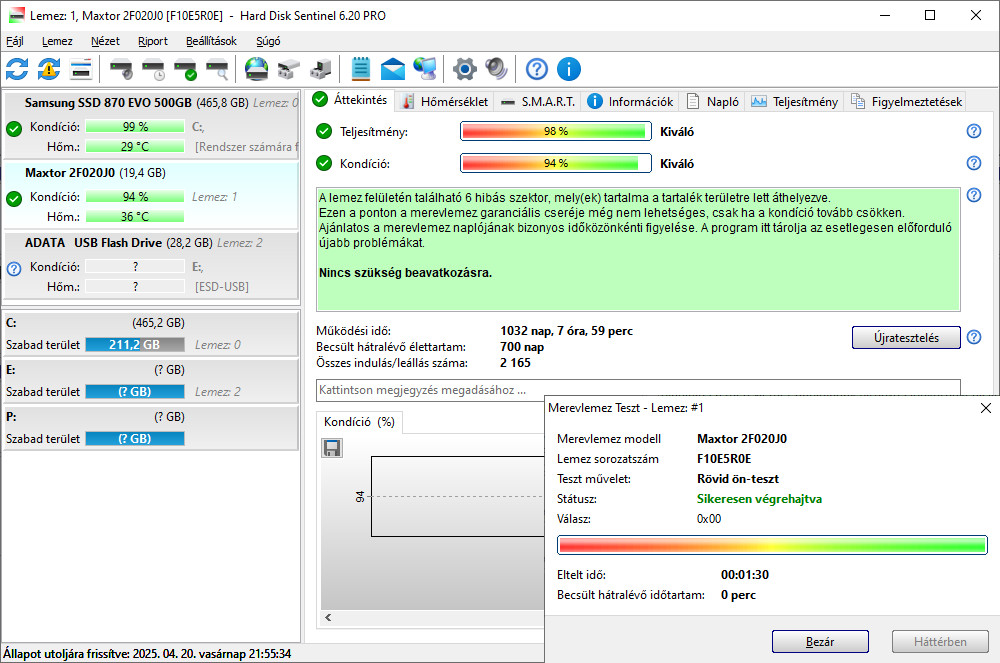Click the refresh icon with yellow warning triangle

49,69
